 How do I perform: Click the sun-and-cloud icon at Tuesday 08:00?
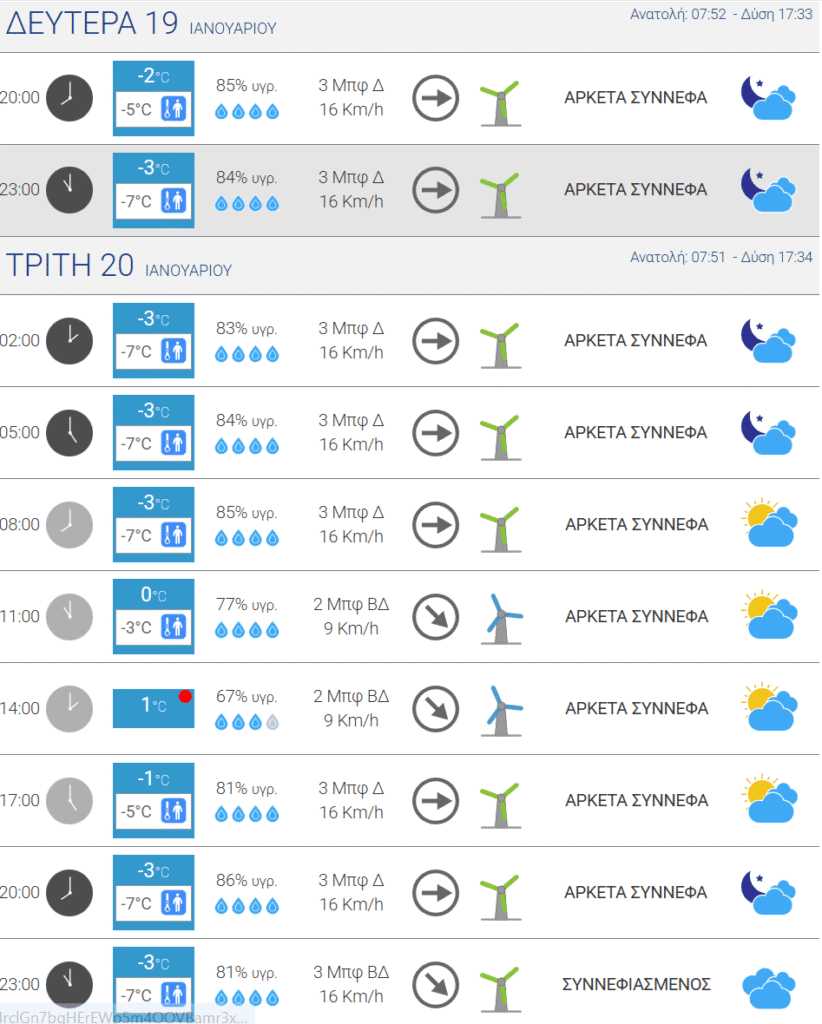[x=769, y=524]
